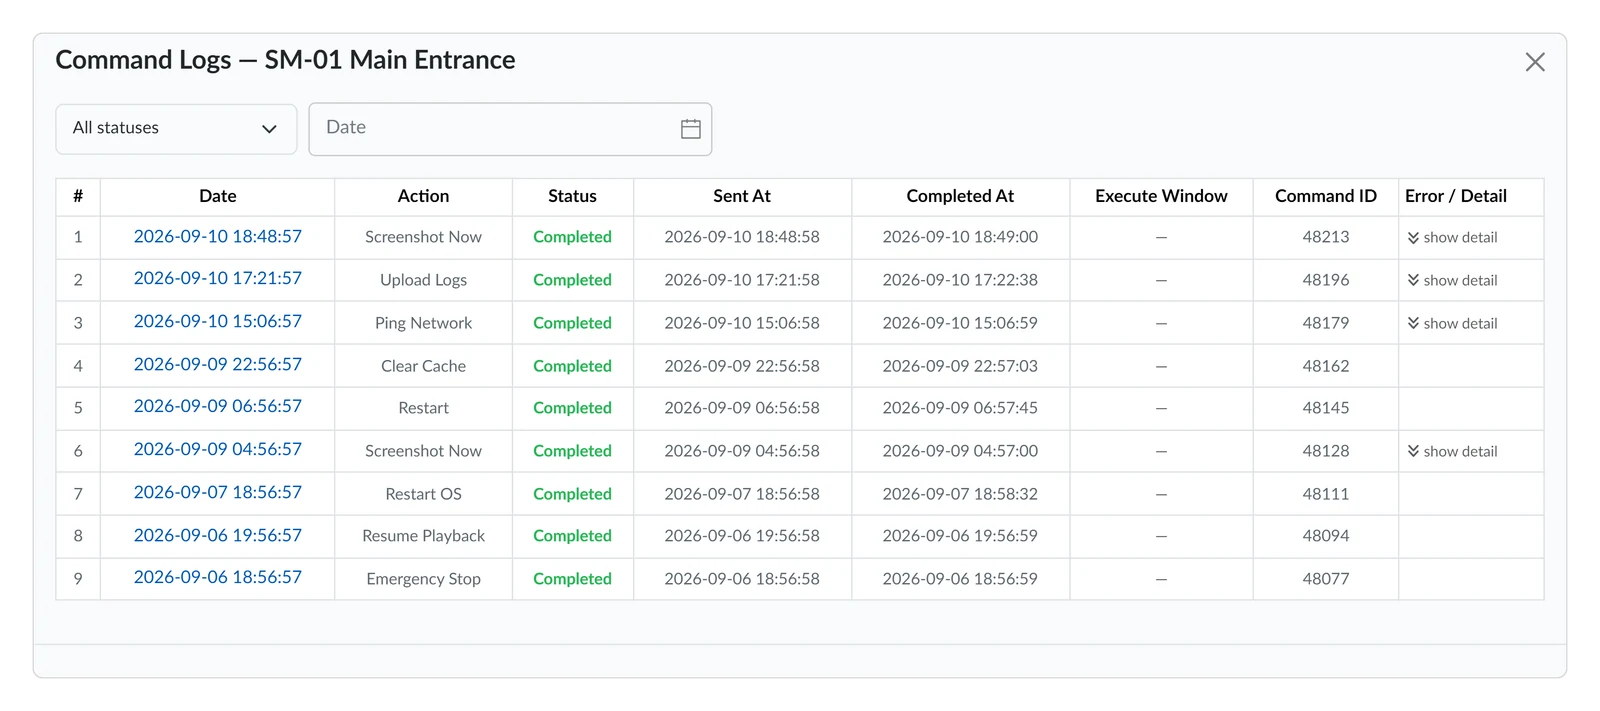The height and width of the screenshot is (711, 1600).
Task: Click the Command Logs — SM-01 Main Entrance title
Action: tap(286, 61)
